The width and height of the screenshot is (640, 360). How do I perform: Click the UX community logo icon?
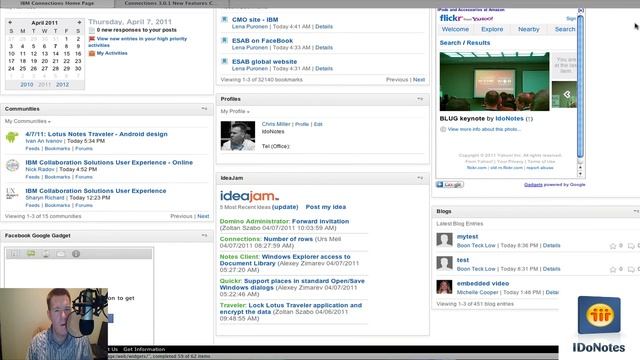coord(12,193)
